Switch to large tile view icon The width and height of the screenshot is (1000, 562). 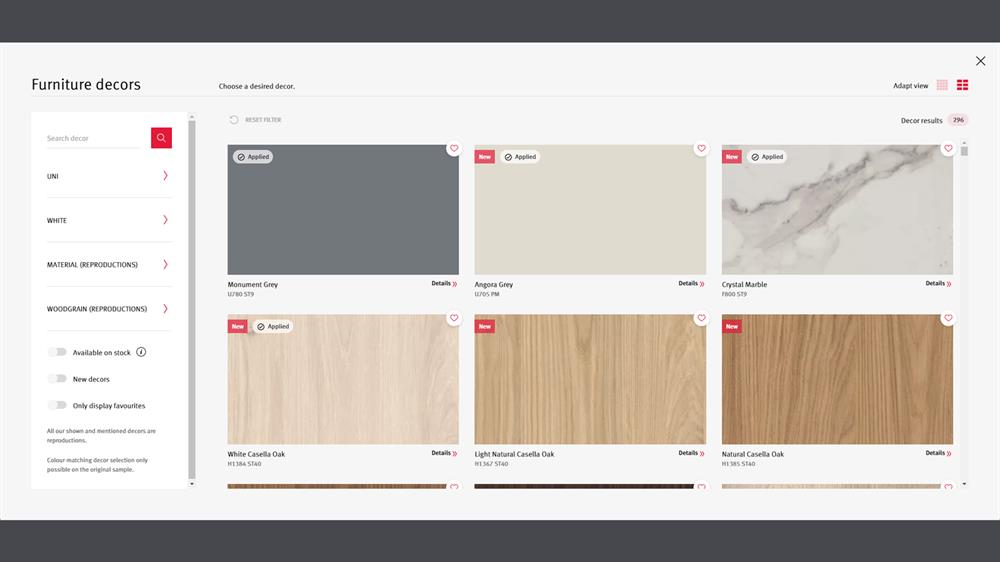[x=963, y=86]
